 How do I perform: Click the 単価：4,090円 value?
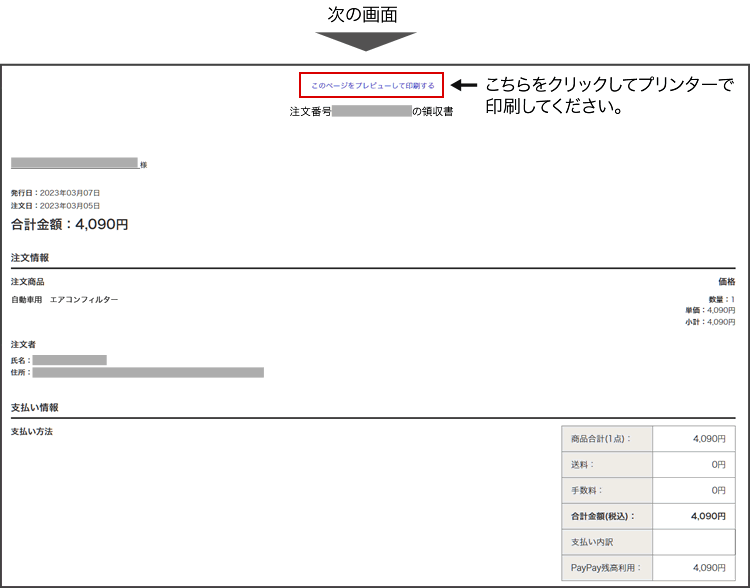click(710, 310)
